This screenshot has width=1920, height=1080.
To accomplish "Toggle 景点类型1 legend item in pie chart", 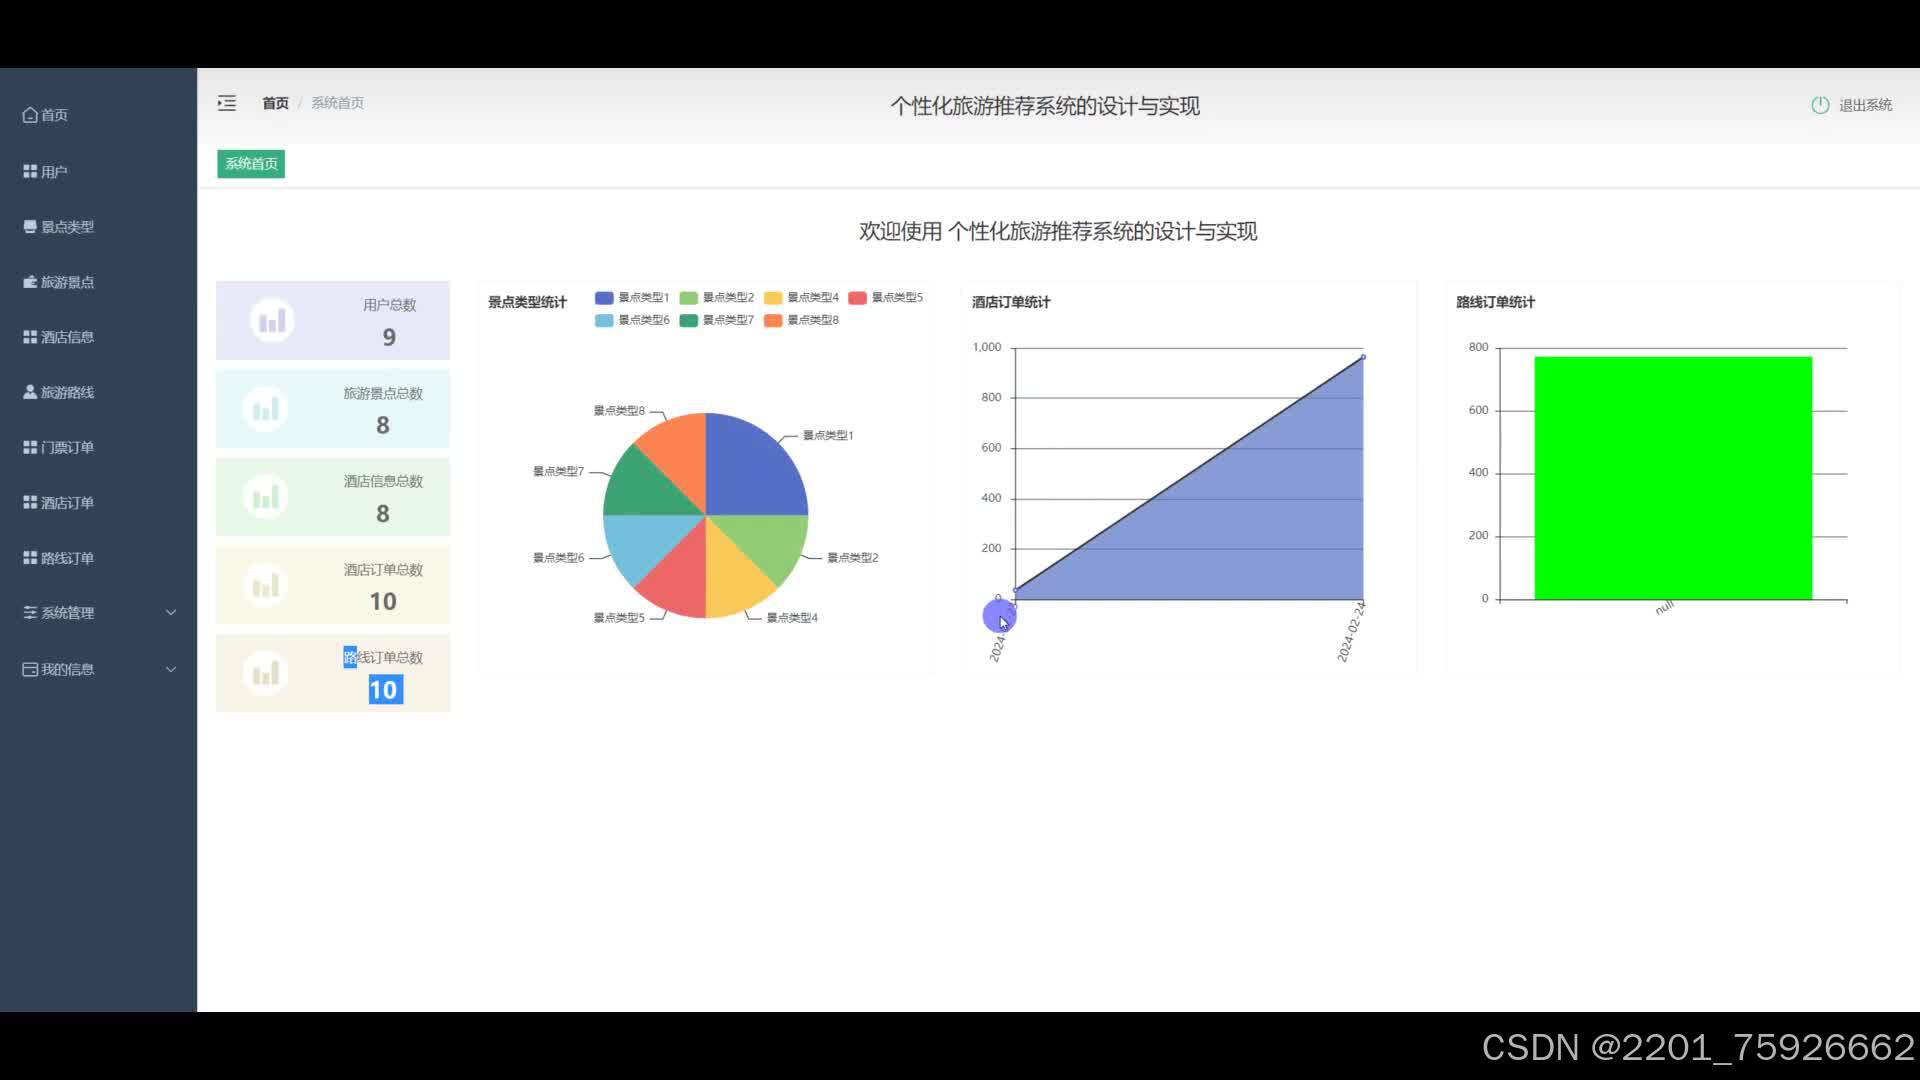I will point(631,298).
